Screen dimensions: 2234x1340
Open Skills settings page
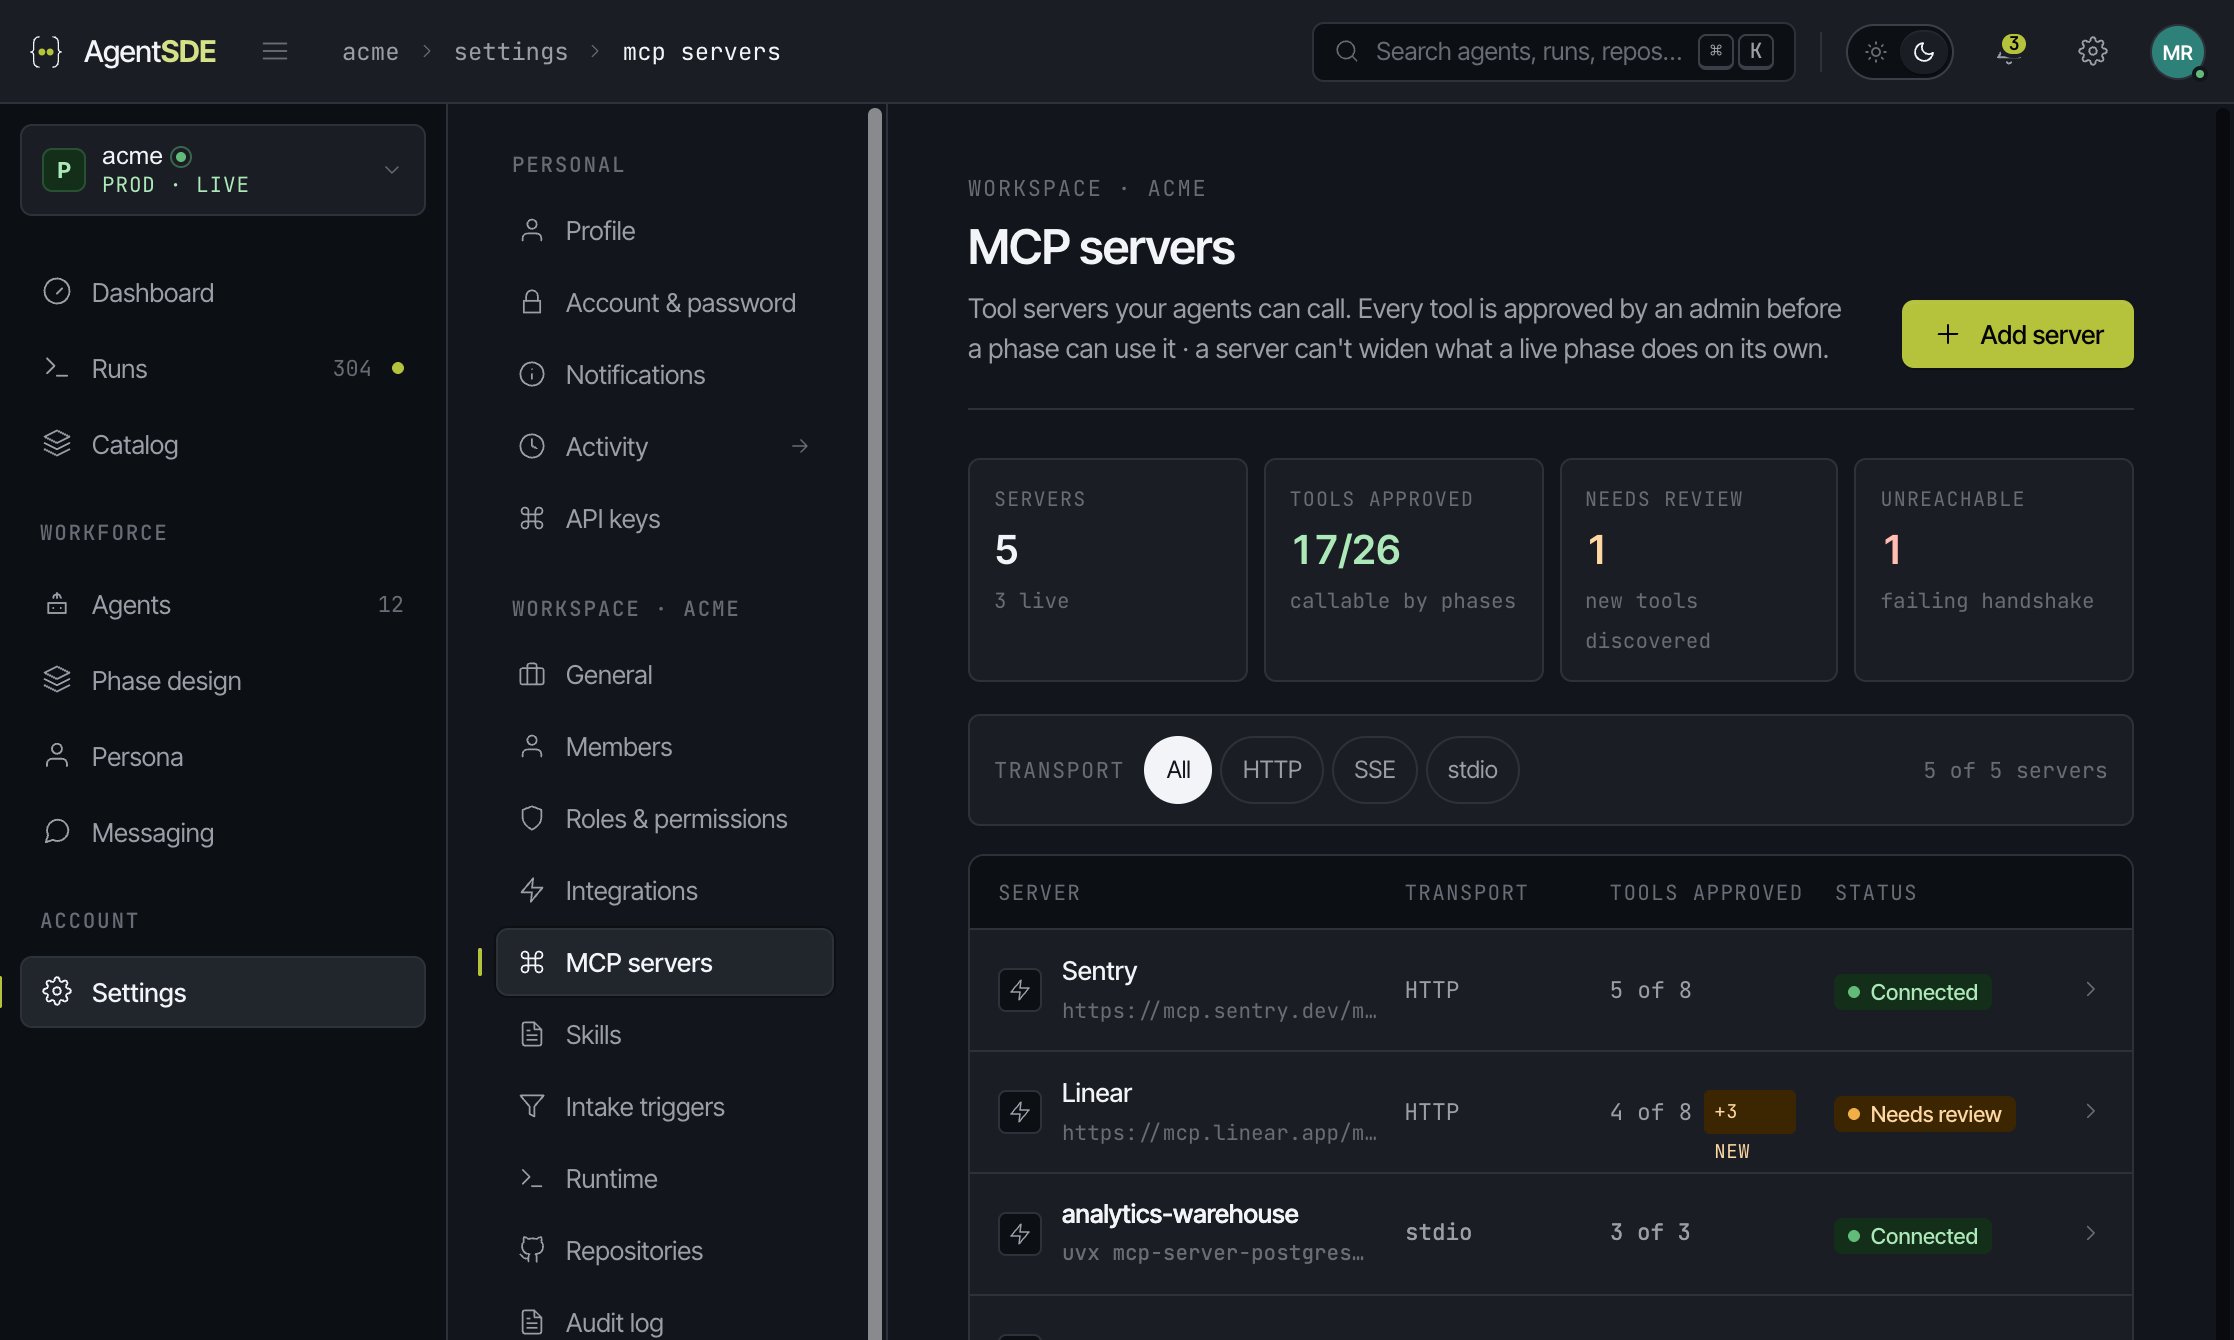pos(665,1035)
